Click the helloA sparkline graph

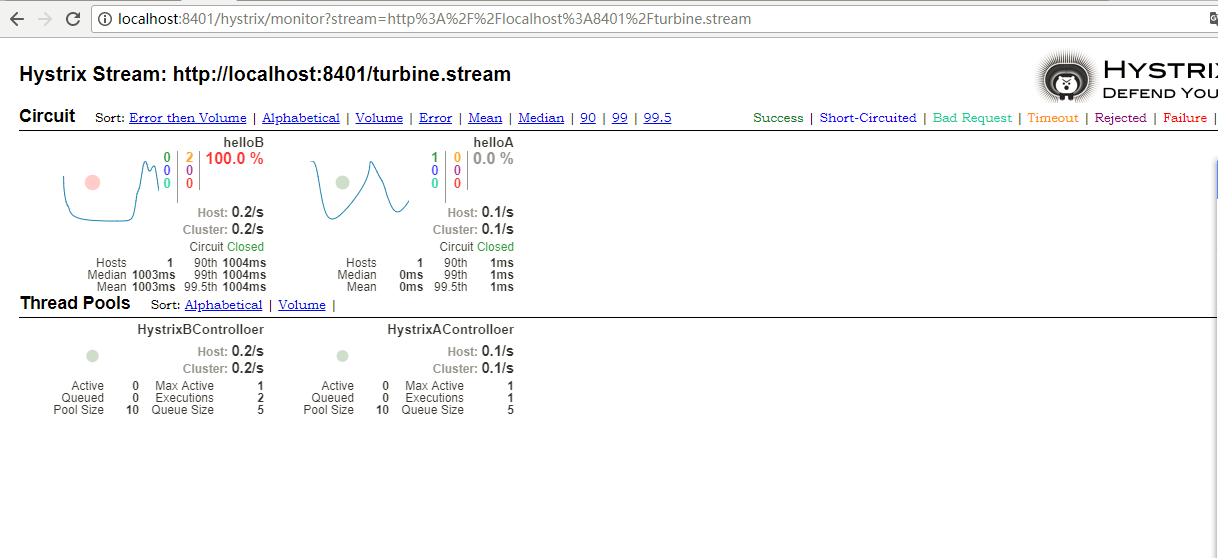pyautogui.click(x=361, y=190)
